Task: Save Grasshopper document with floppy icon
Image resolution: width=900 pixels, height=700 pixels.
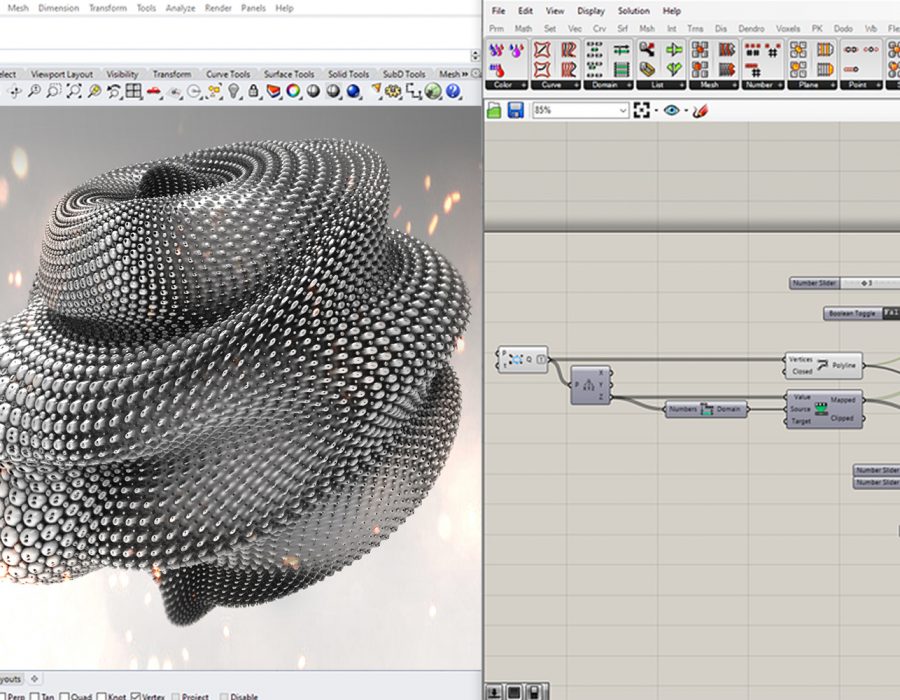Action: [x=515, y=110]
